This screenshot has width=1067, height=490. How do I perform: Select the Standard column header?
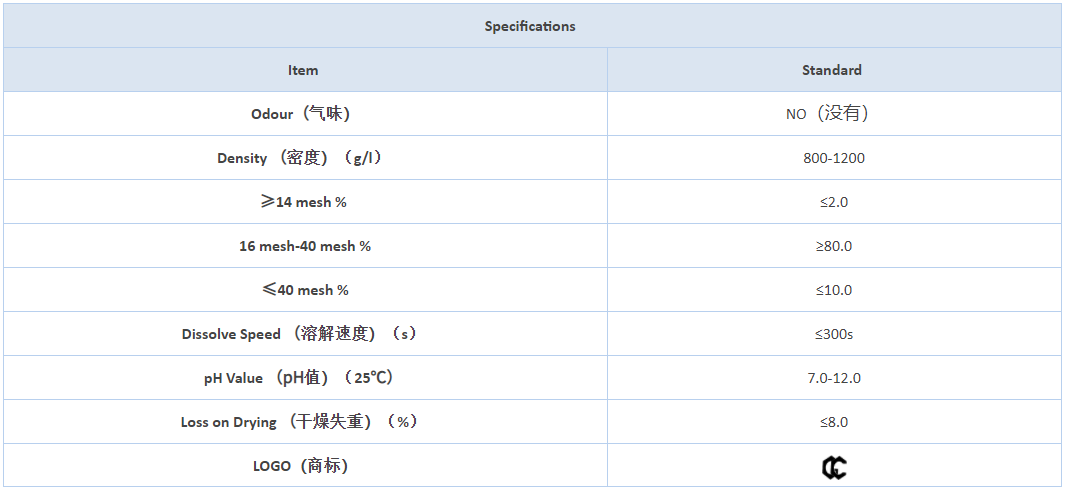point(832,70)
